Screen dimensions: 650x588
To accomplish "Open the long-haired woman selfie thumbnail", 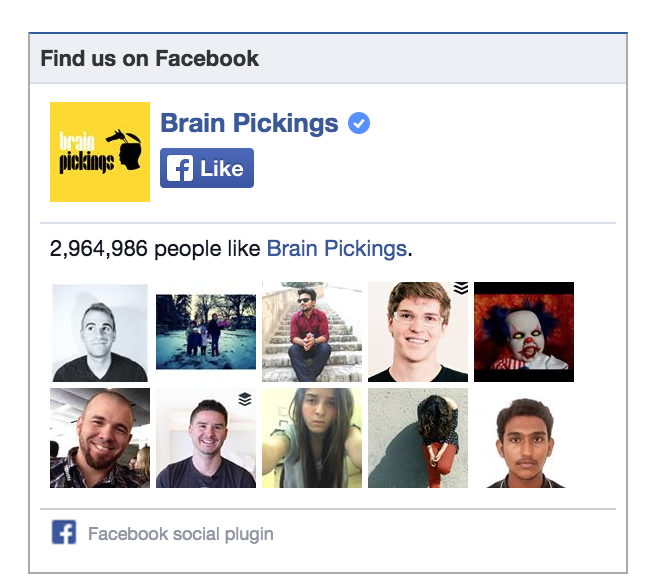I will [x=312, y=438].
